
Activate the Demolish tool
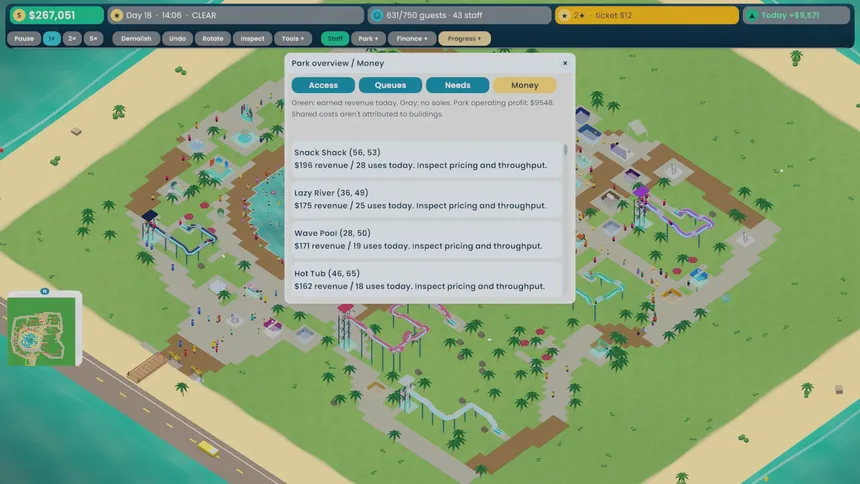(x=136, y=38)
